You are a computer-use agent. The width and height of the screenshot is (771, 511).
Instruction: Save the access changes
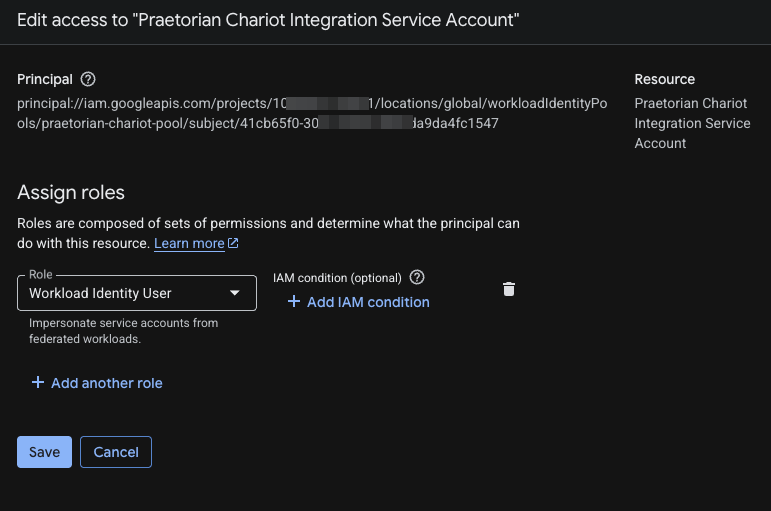click(44, 452)
